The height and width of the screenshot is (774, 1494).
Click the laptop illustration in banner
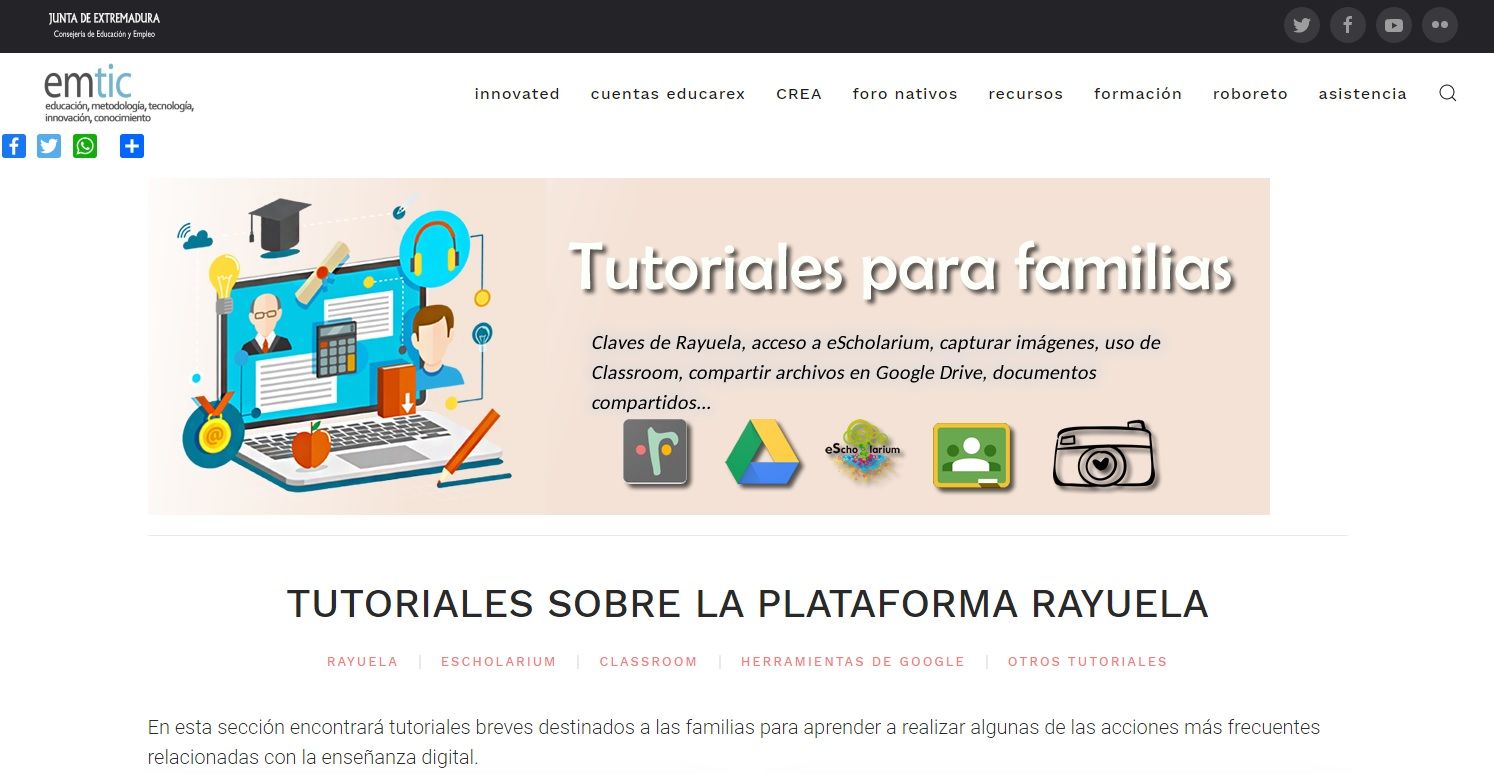coord(345,343)
